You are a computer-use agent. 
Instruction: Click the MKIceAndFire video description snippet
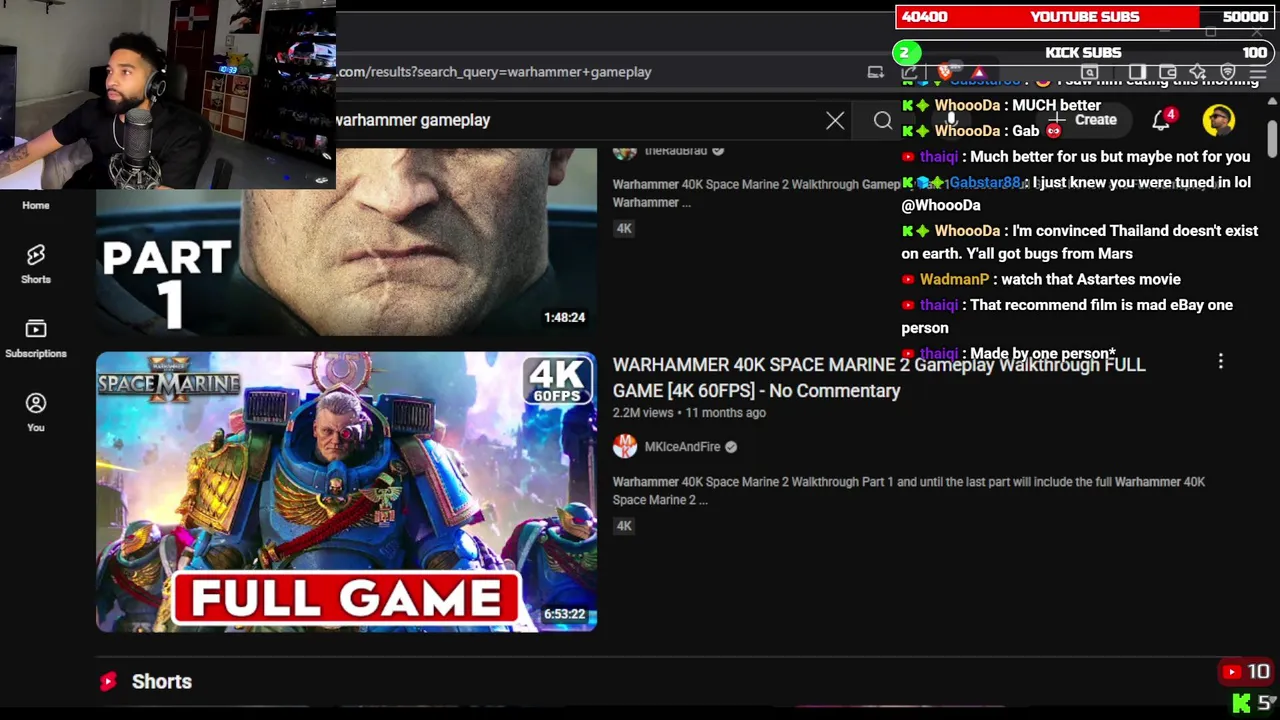[x=909, y=491]
